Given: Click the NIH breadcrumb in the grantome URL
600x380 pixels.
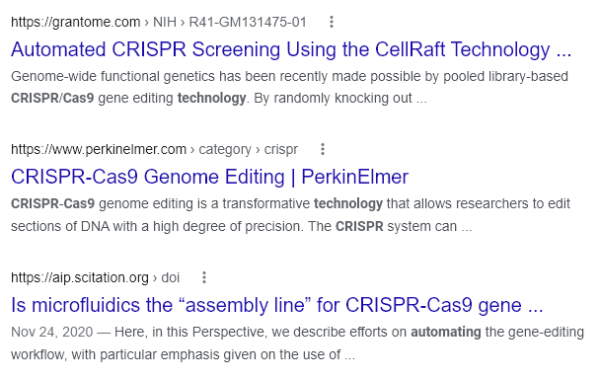Looking at the screenshot, I should click(165, 22).
